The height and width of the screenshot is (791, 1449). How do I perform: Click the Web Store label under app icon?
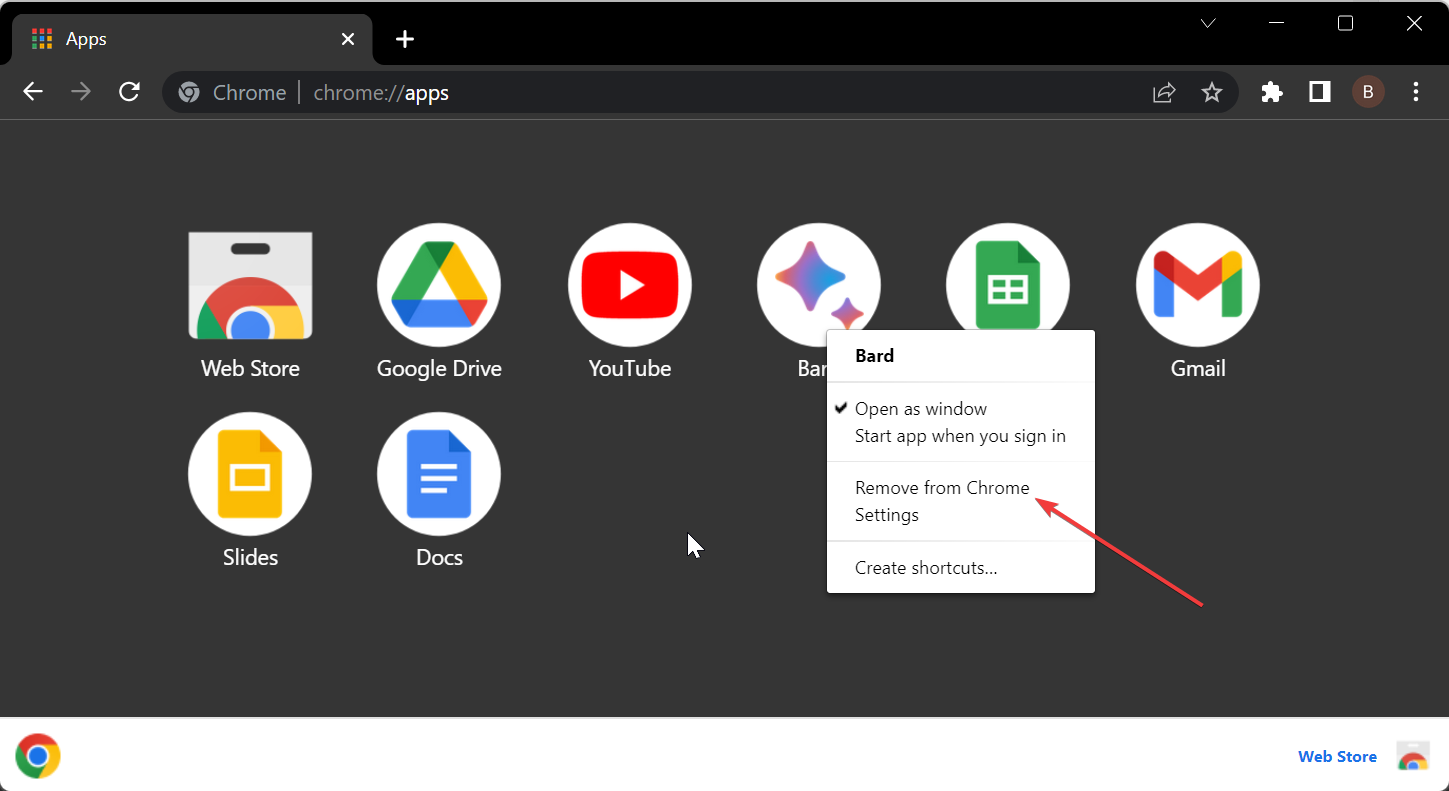click(x=250, y=368)
